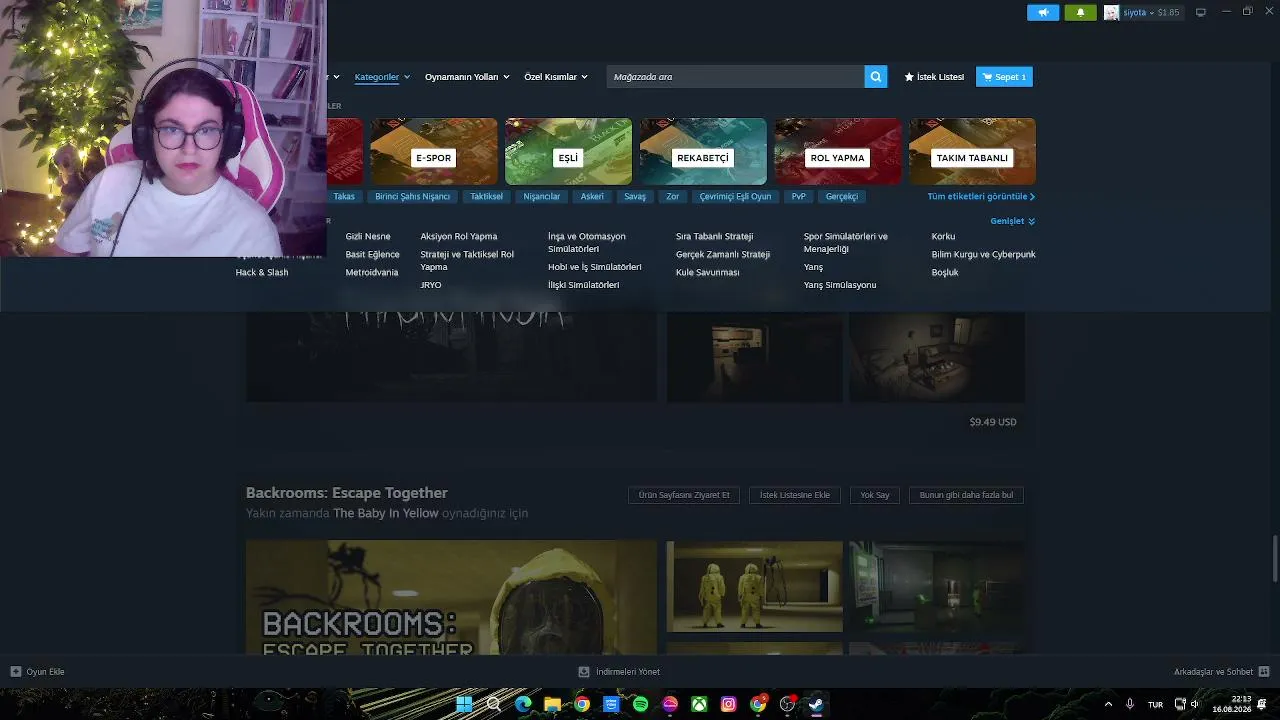Click the TUR language indicator
This screenshot has width=1280, height=720.
tap(1155, 705)
